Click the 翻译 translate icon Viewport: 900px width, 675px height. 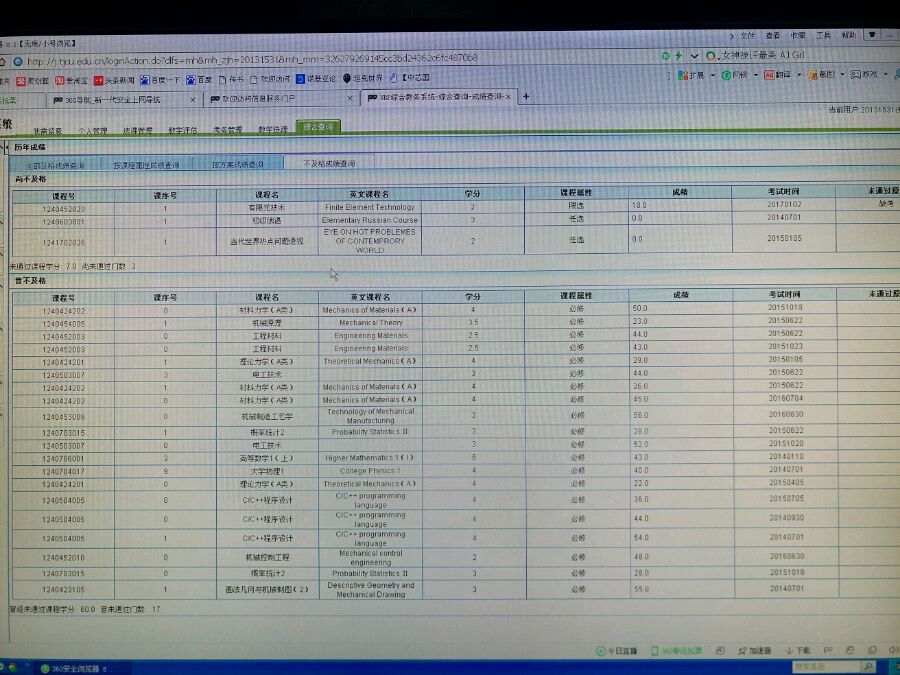[x=778, y=75]
